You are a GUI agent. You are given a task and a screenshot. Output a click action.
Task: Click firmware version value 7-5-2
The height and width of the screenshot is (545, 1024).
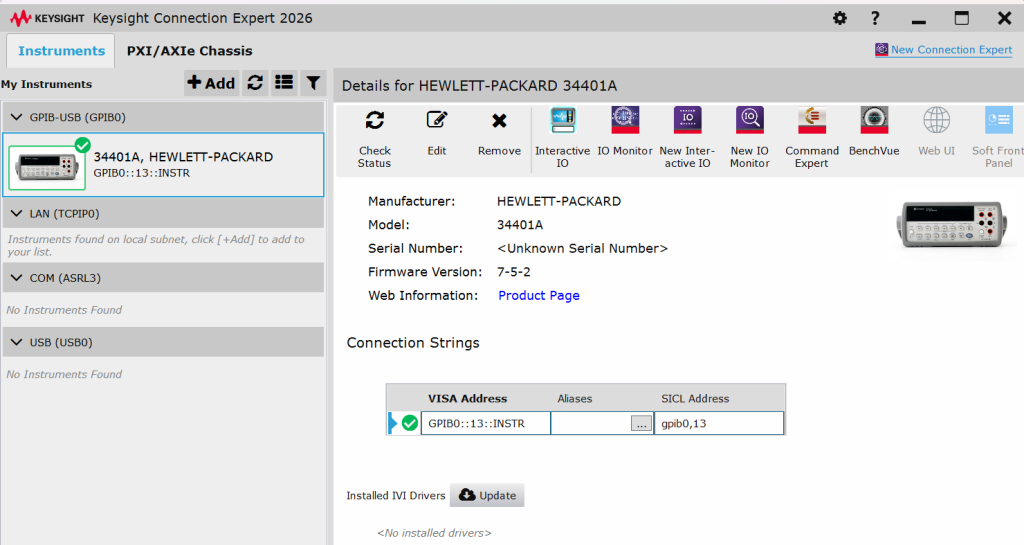point(514,272)
